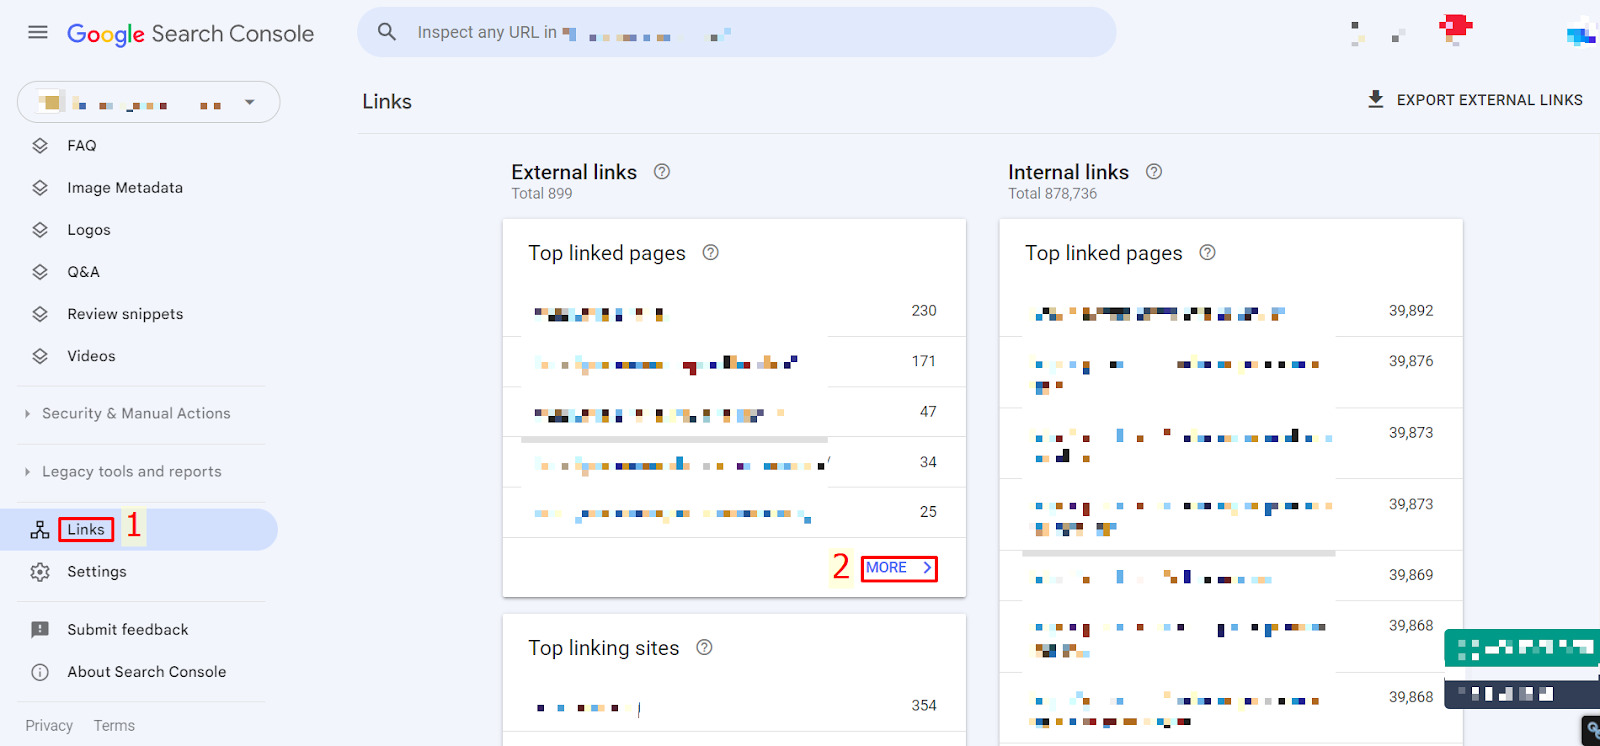Click the search magnifier icon
Screen dimensions: 1600x746
[x=387, y=32]
